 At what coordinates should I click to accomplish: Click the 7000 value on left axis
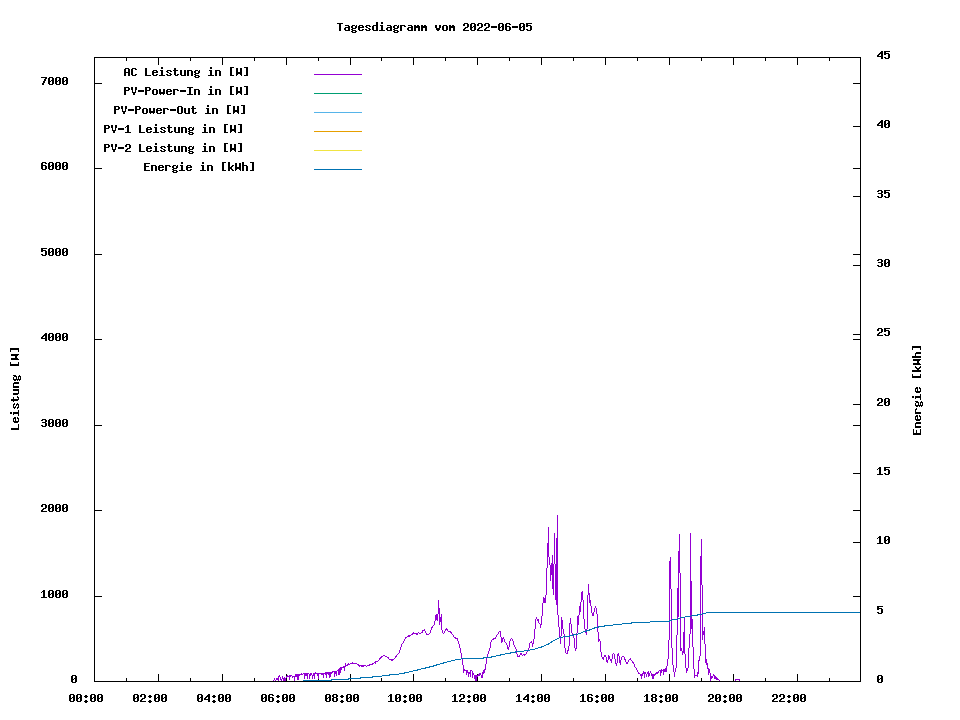pos(54,81)
